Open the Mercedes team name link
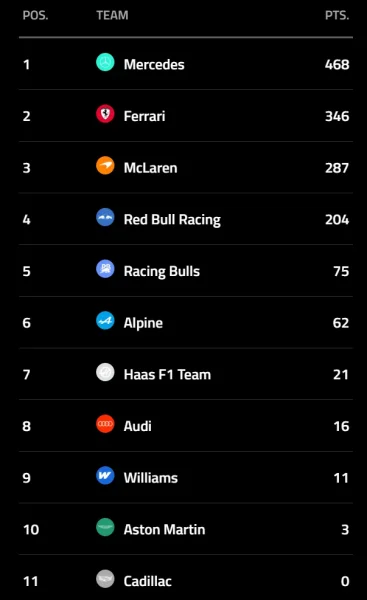The height and width of the screenshot is (600, 367). (x=154, y=64)
